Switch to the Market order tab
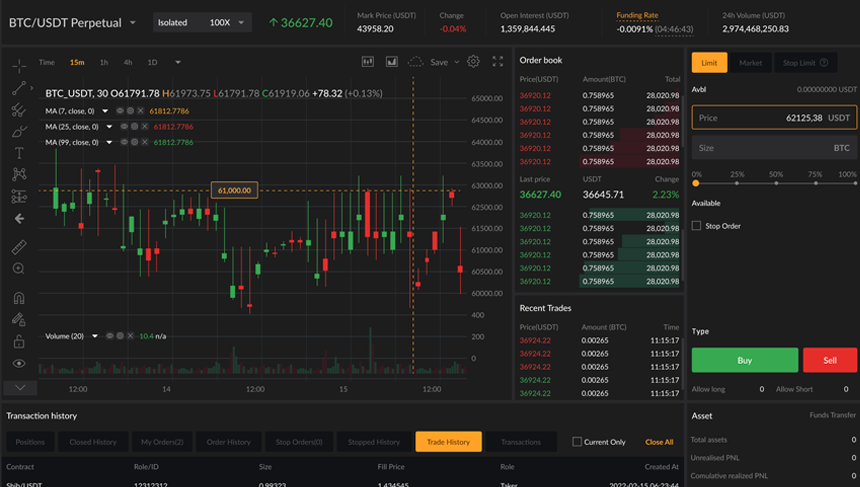This screenshot has height=487, width=860. coord(749,63)
